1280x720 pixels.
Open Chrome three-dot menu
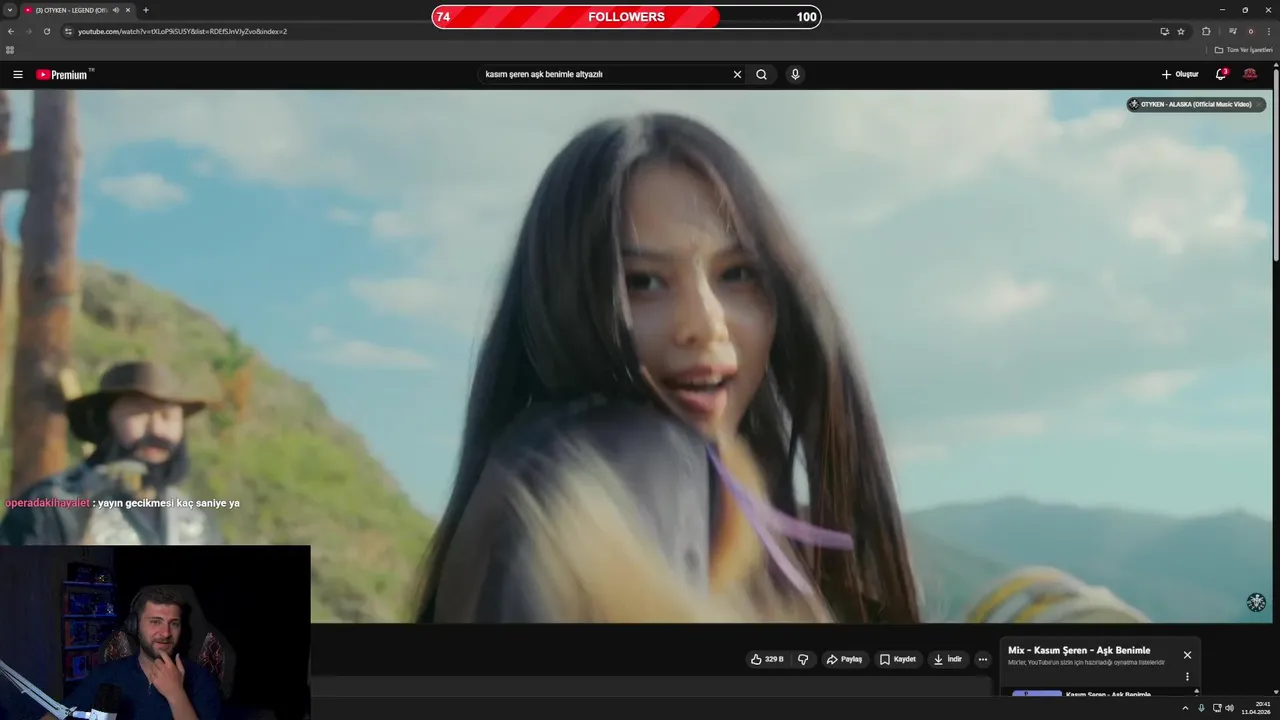(1269, 31)
